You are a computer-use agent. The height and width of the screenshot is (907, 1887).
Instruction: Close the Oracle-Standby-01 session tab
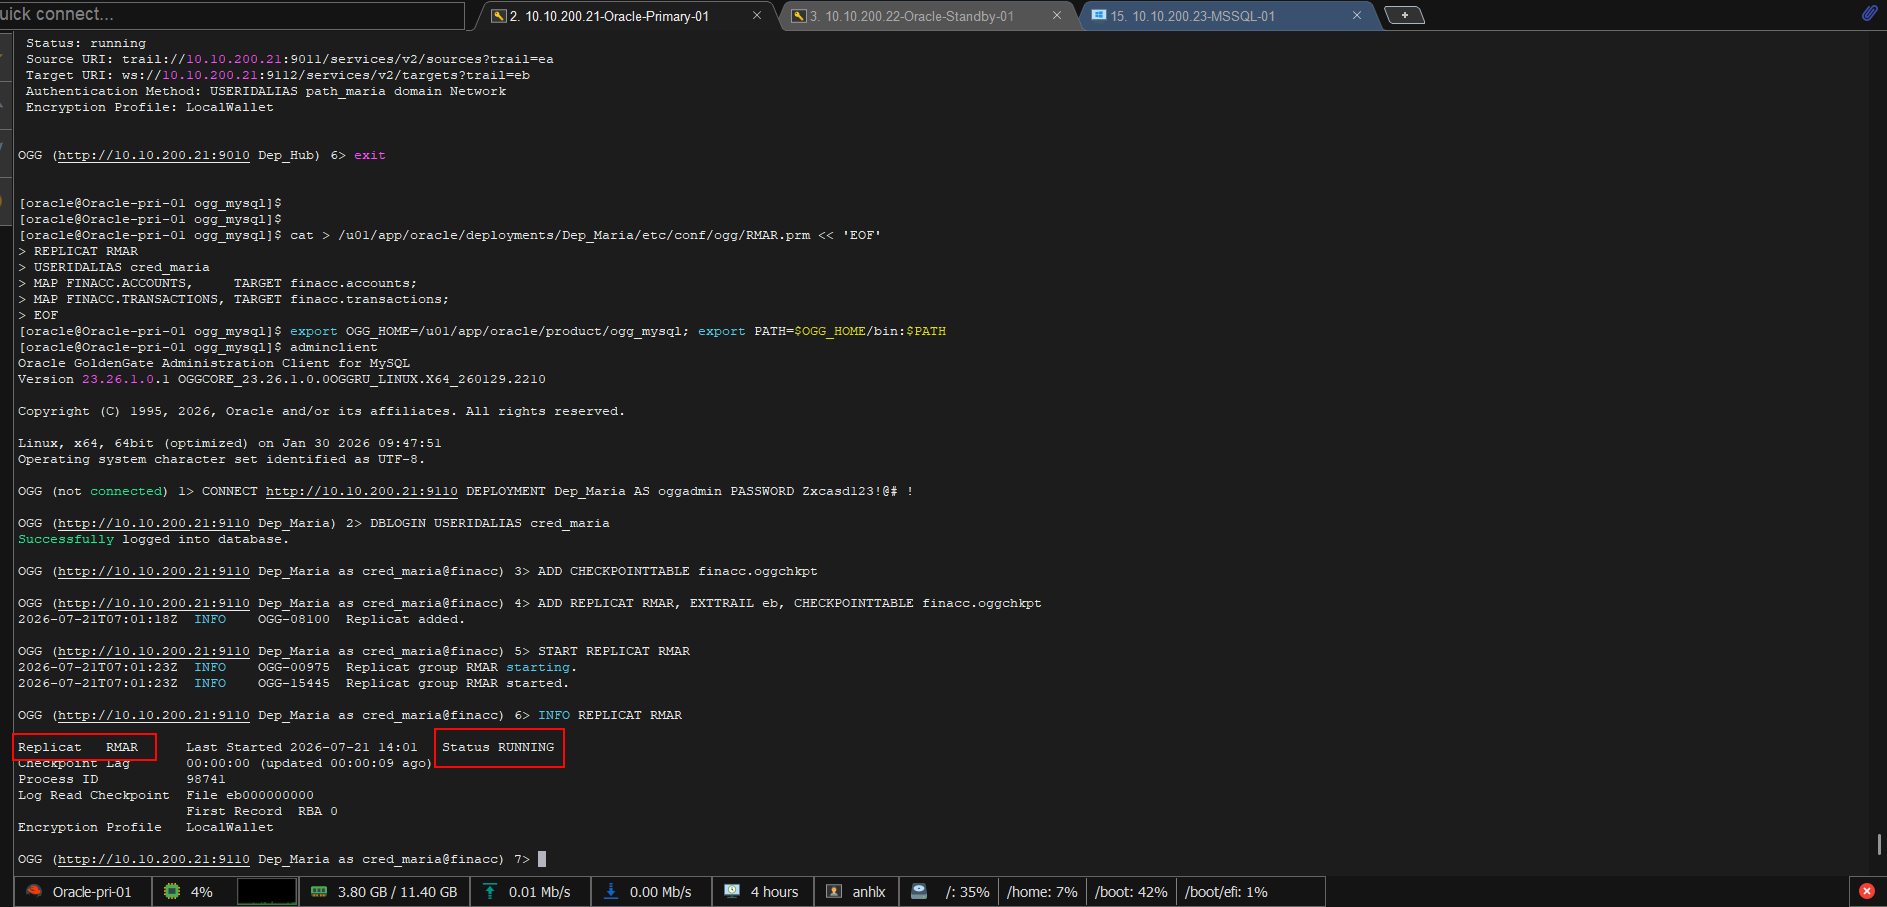click(x=1057, y=16)
